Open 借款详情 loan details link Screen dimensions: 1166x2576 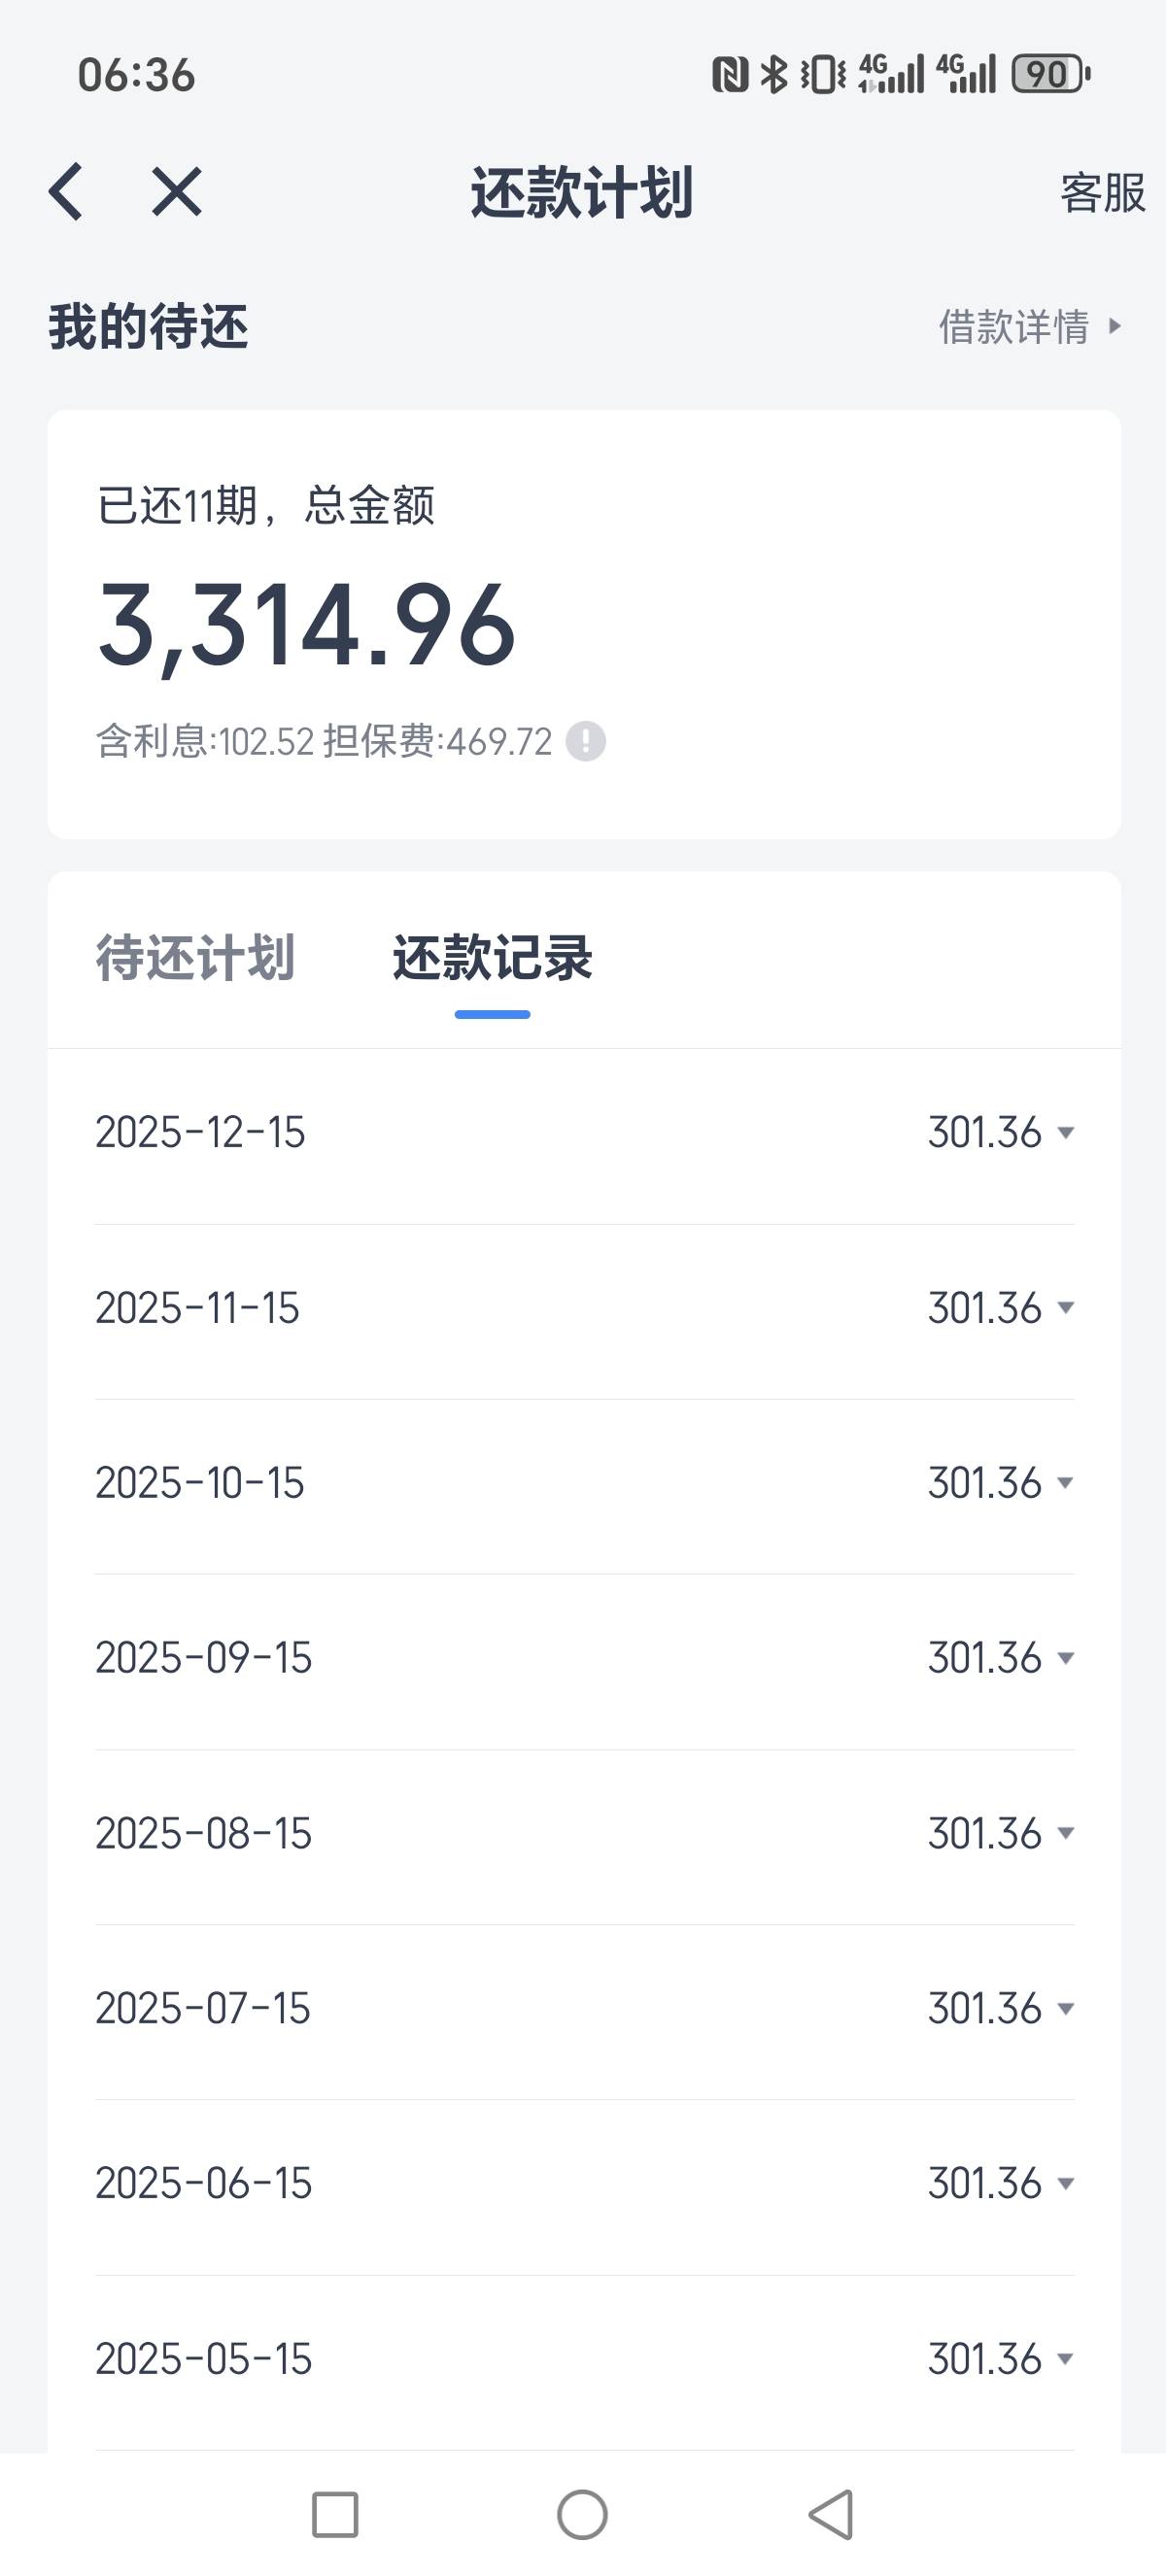coord(1029,327)
